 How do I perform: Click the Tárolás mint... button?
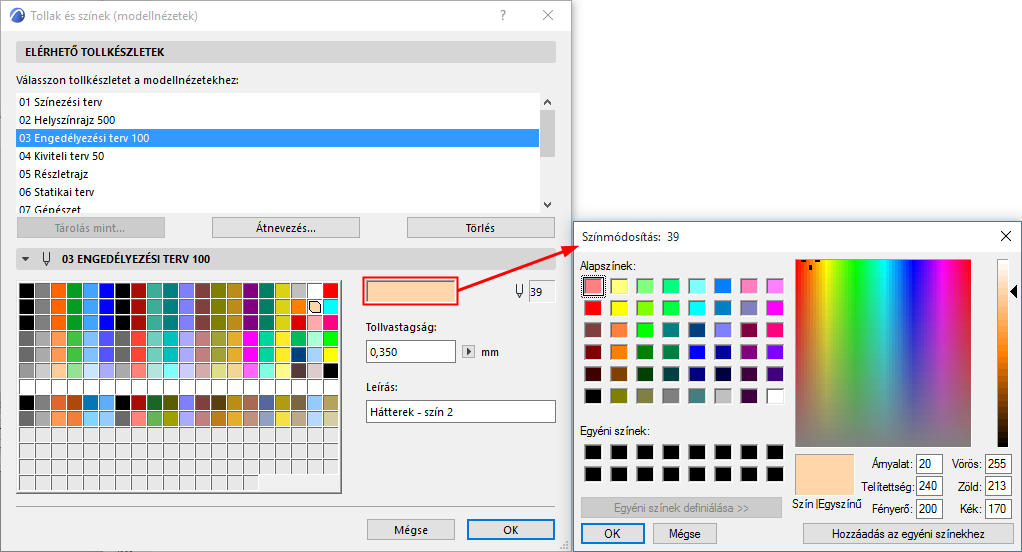(x=91, y=228)
